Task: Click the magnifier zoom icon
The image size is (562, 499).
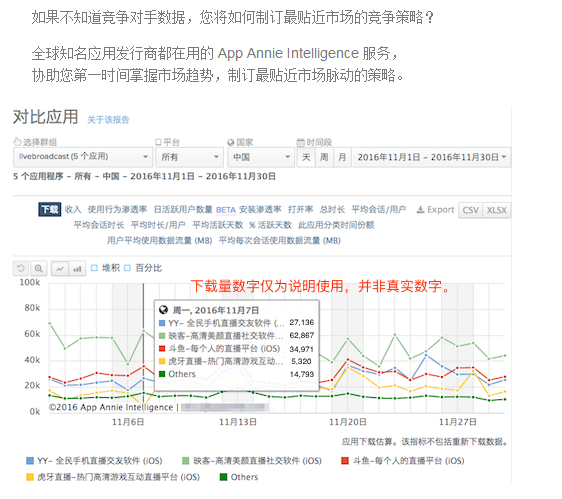Action: point(38,268)
